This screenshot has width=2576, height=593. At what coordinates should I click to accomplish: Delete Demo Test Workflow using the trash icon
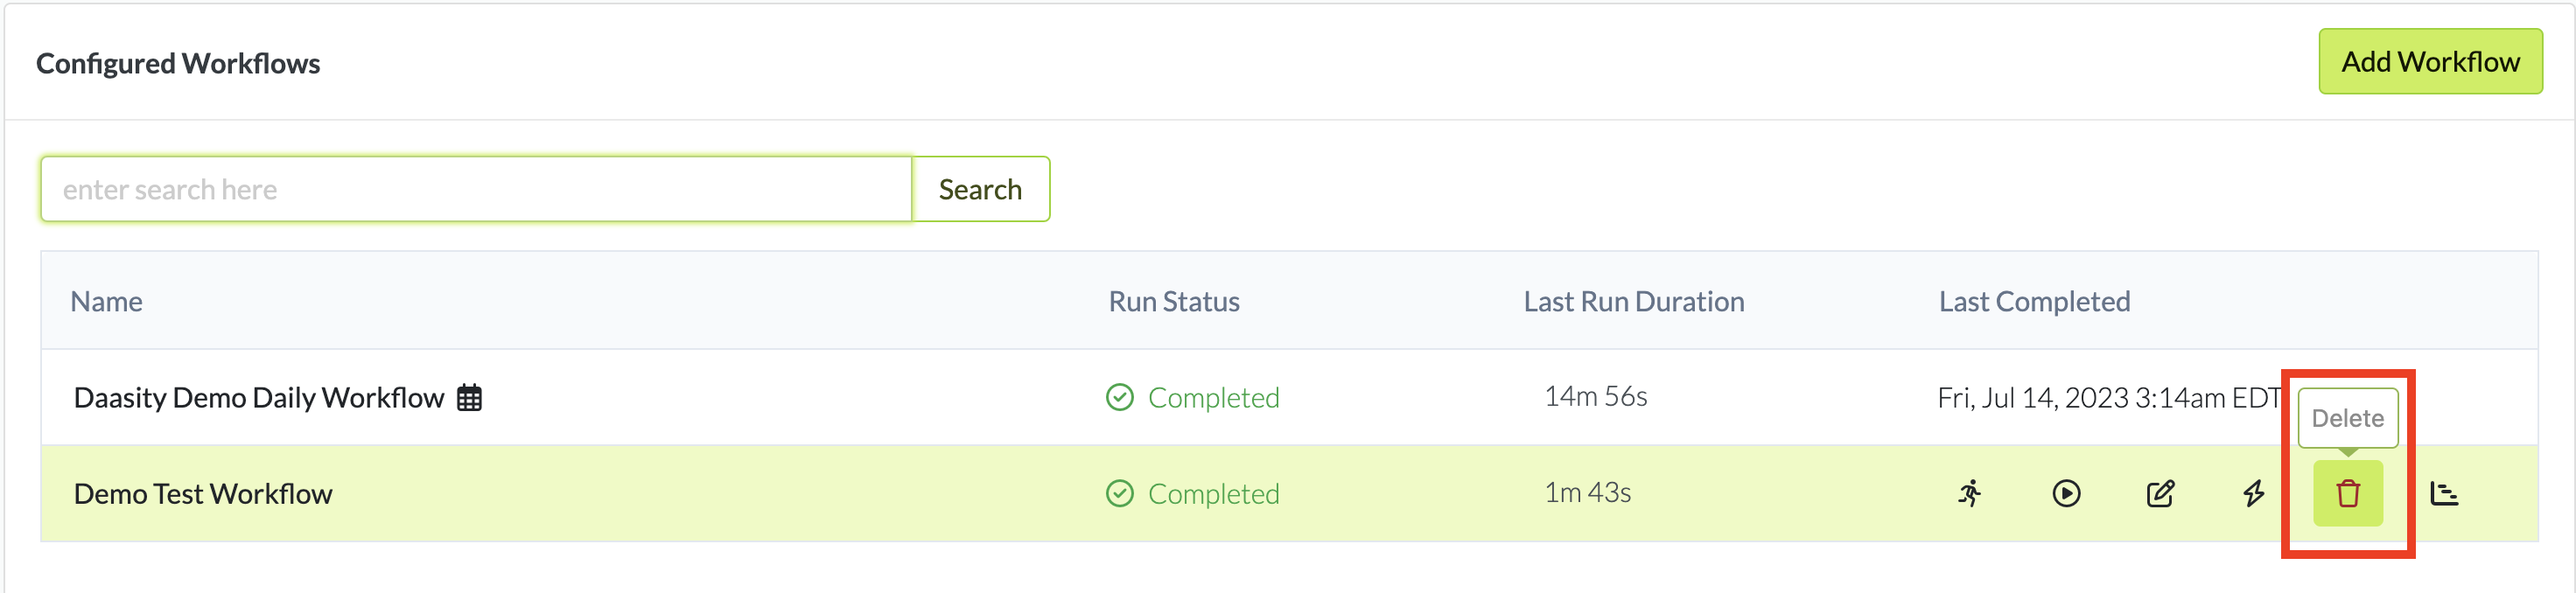(2347, 493)
